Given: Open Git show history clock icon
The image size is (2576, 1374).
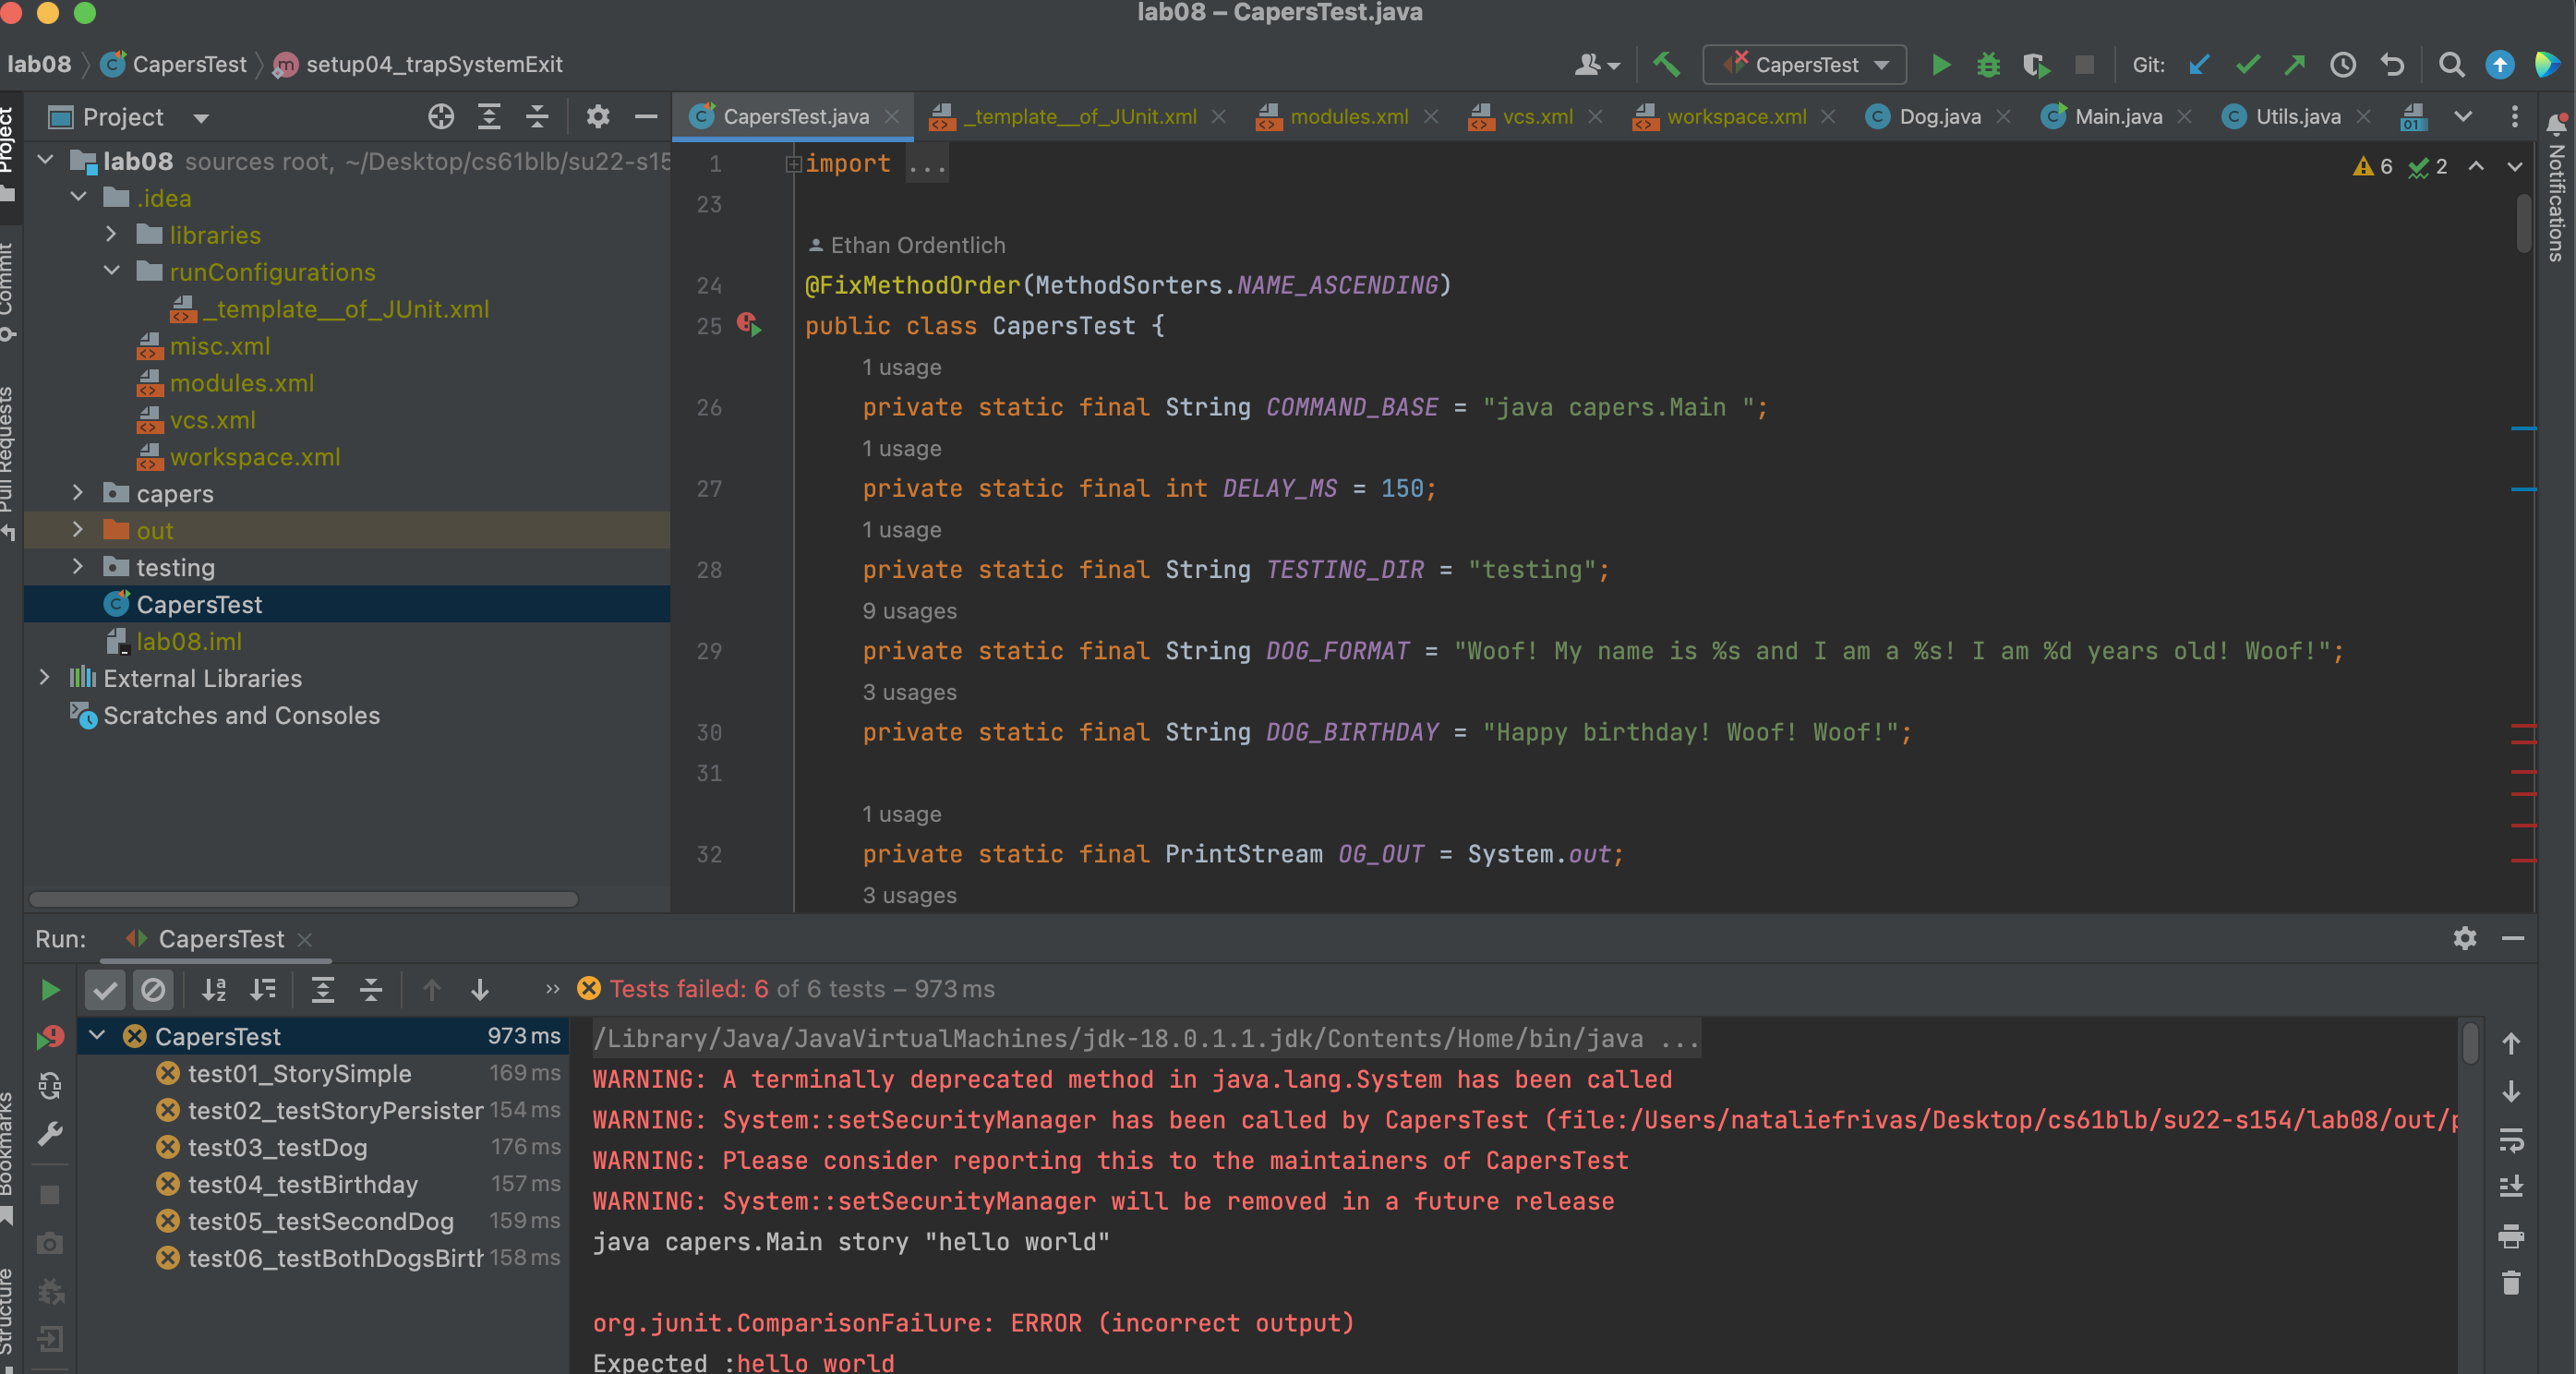Looking at the screenshot, I should [x=2343, y=65].
